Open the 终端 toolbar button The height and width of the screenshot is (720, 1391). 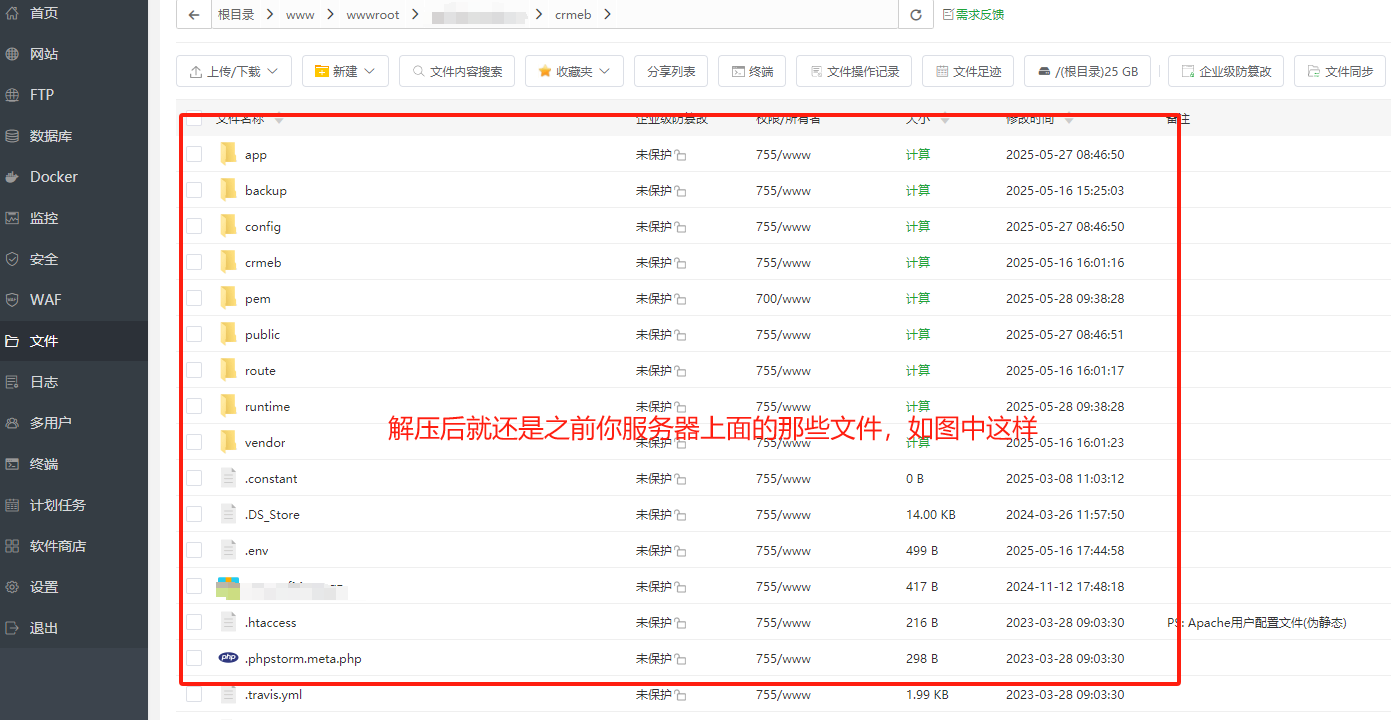pos(752,72)
